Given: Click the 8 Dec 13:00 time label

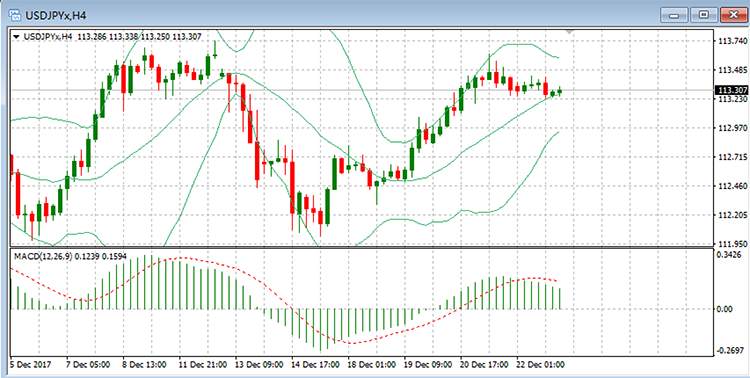Looking at the screenshot, I should (x=144, y=365).
